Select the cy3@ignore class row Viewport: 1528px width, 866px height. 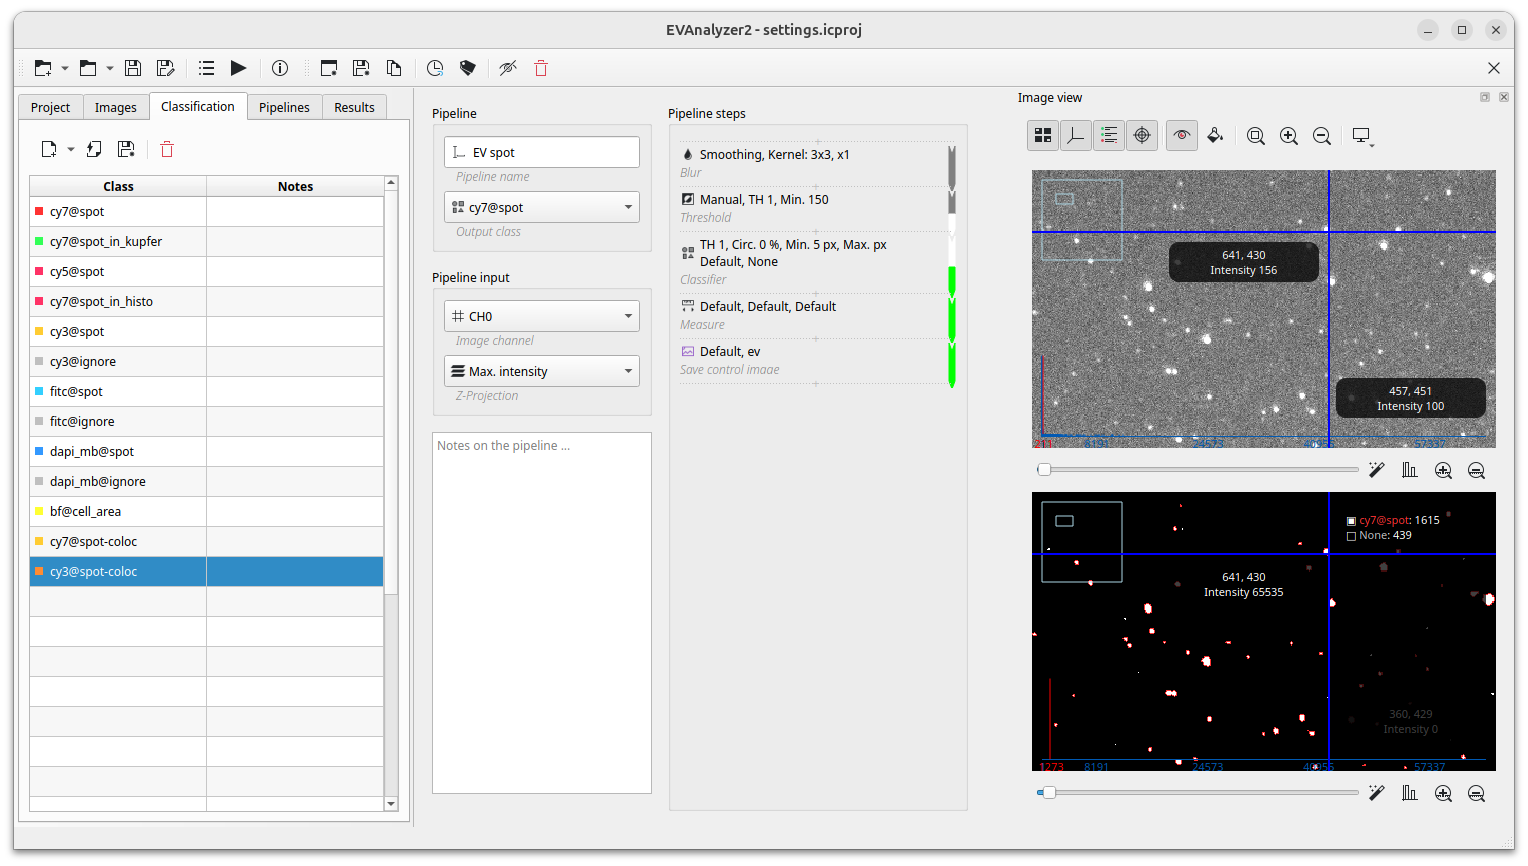[x=207, y=361]
